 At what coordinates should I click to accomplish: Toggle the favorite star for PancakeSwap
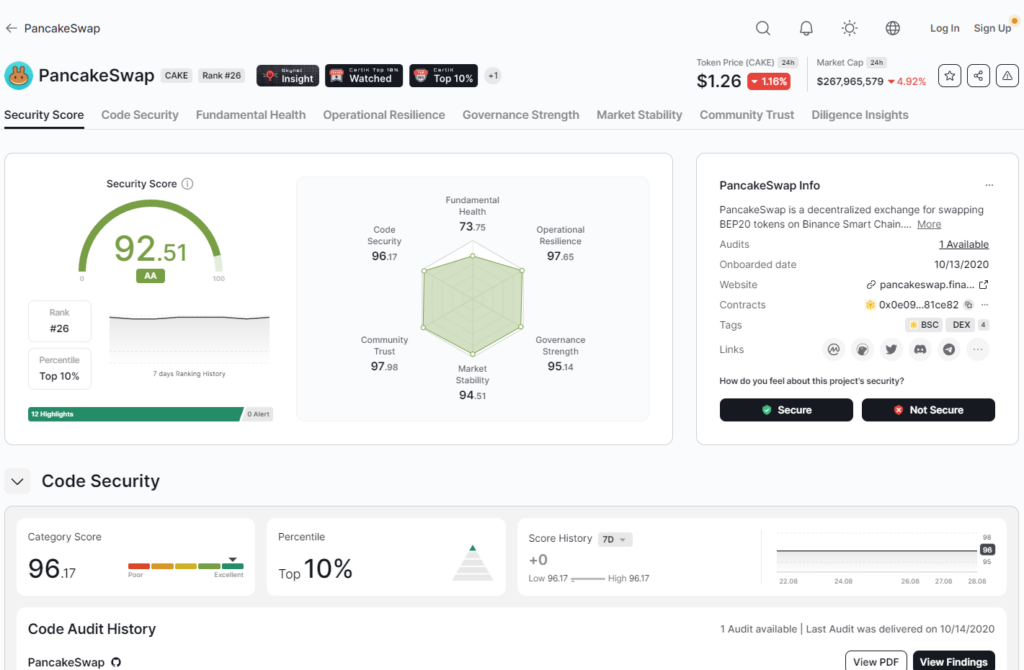click(x=950, y=76)
